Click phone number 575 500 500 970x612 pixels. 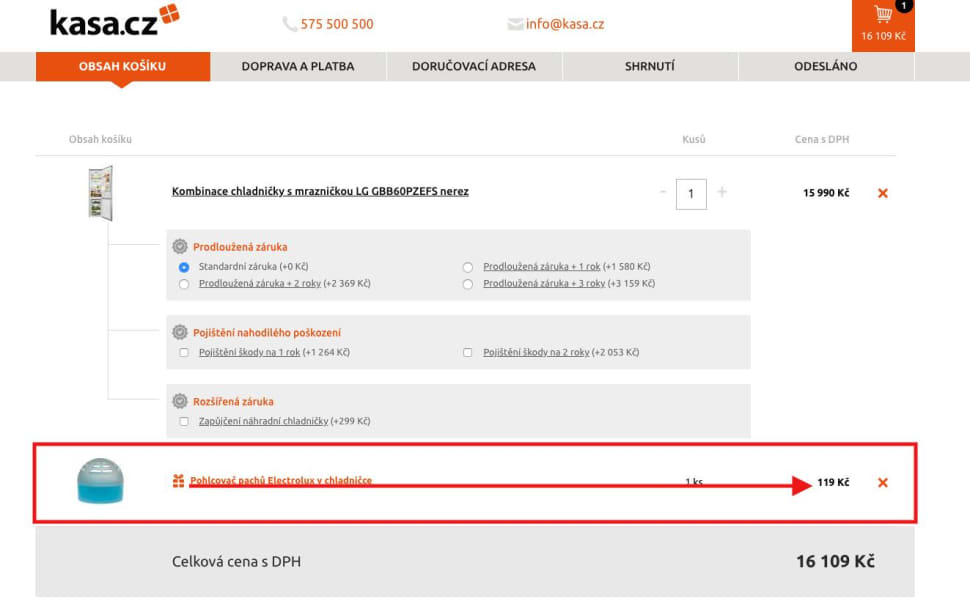(337, 24)
